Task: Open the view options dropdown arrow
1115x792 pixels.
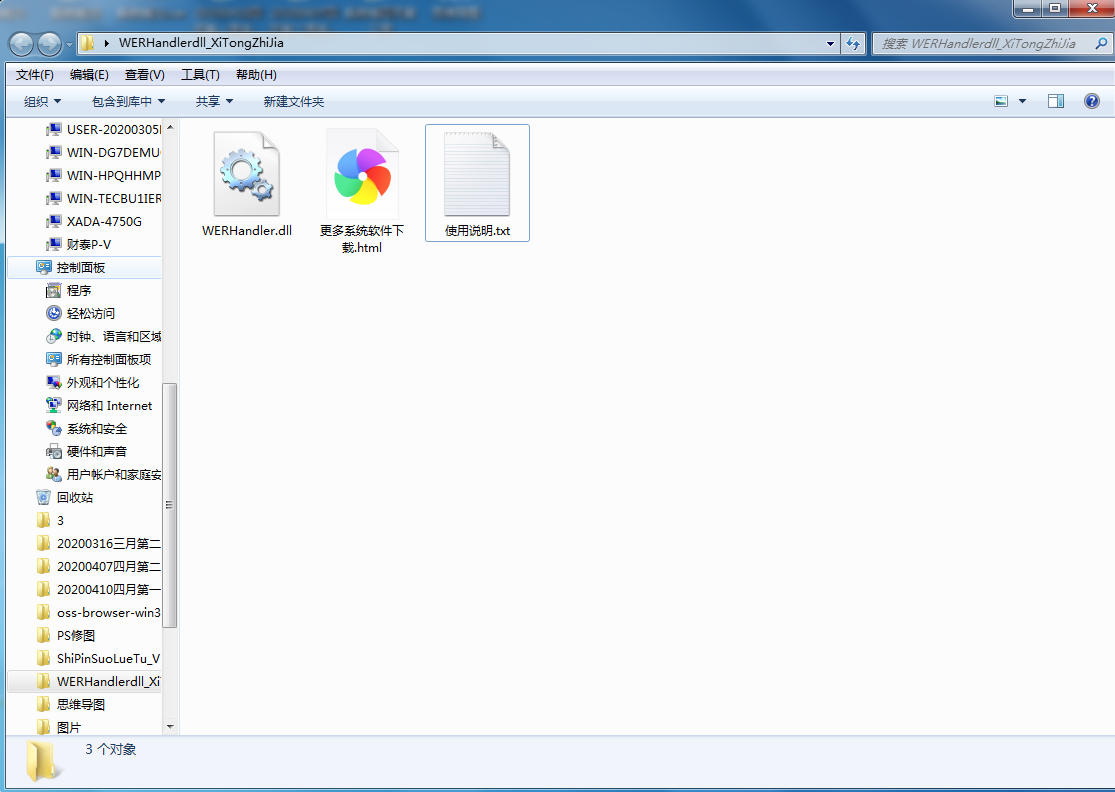Action: pyautogui.click(x=1023, y=102)
